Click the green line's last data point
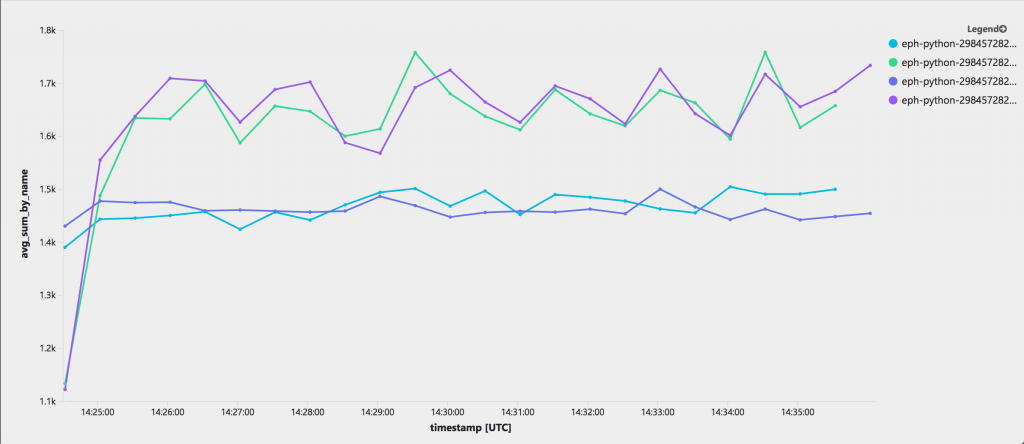 tap(835, 105)
